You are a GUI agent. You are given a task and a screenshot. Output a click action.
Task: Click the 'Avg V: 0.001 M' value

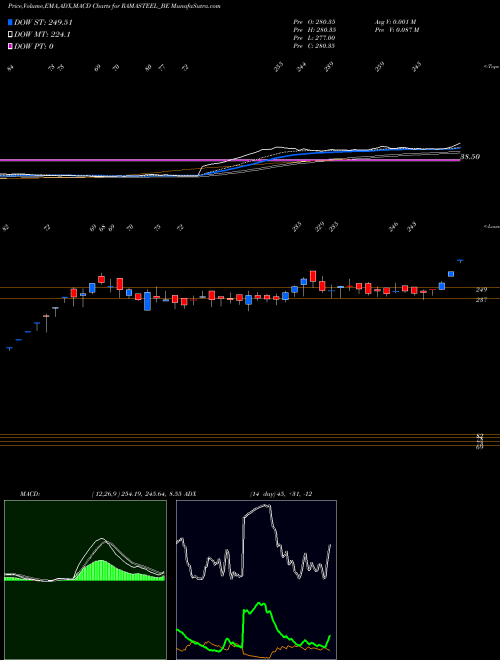(395, 21)
